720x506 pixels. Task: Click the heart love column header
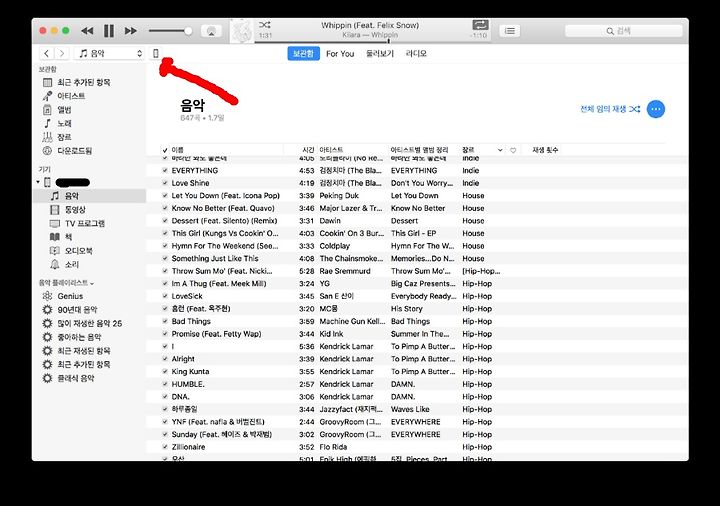click(513, 150)
